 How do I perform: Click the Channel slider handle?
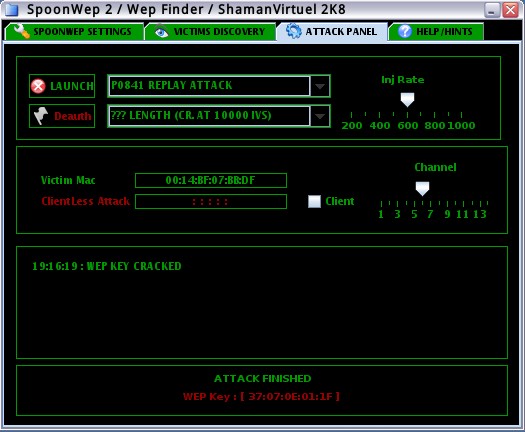pyautogui.click(x=422, y=189)
